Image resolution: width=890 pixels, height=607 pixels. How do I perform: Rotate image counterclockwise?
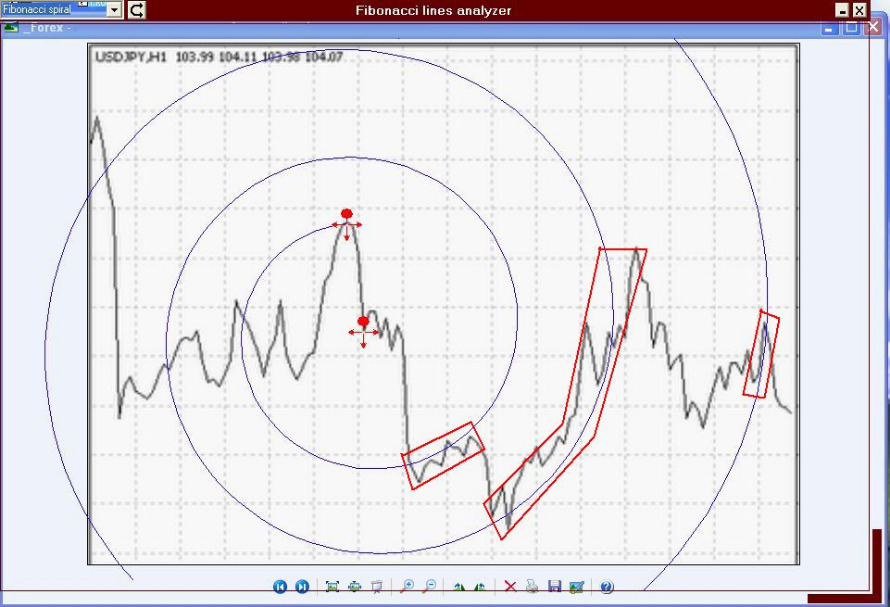(459, 587)
